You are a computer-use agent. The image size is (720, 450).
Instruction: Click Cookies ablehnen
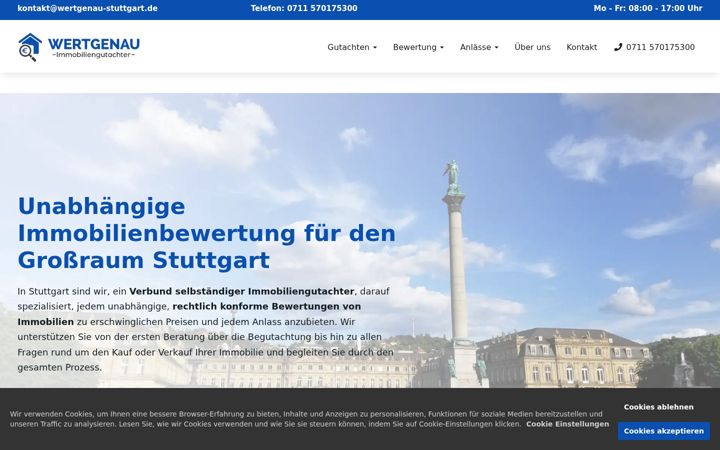click(658, 407)
